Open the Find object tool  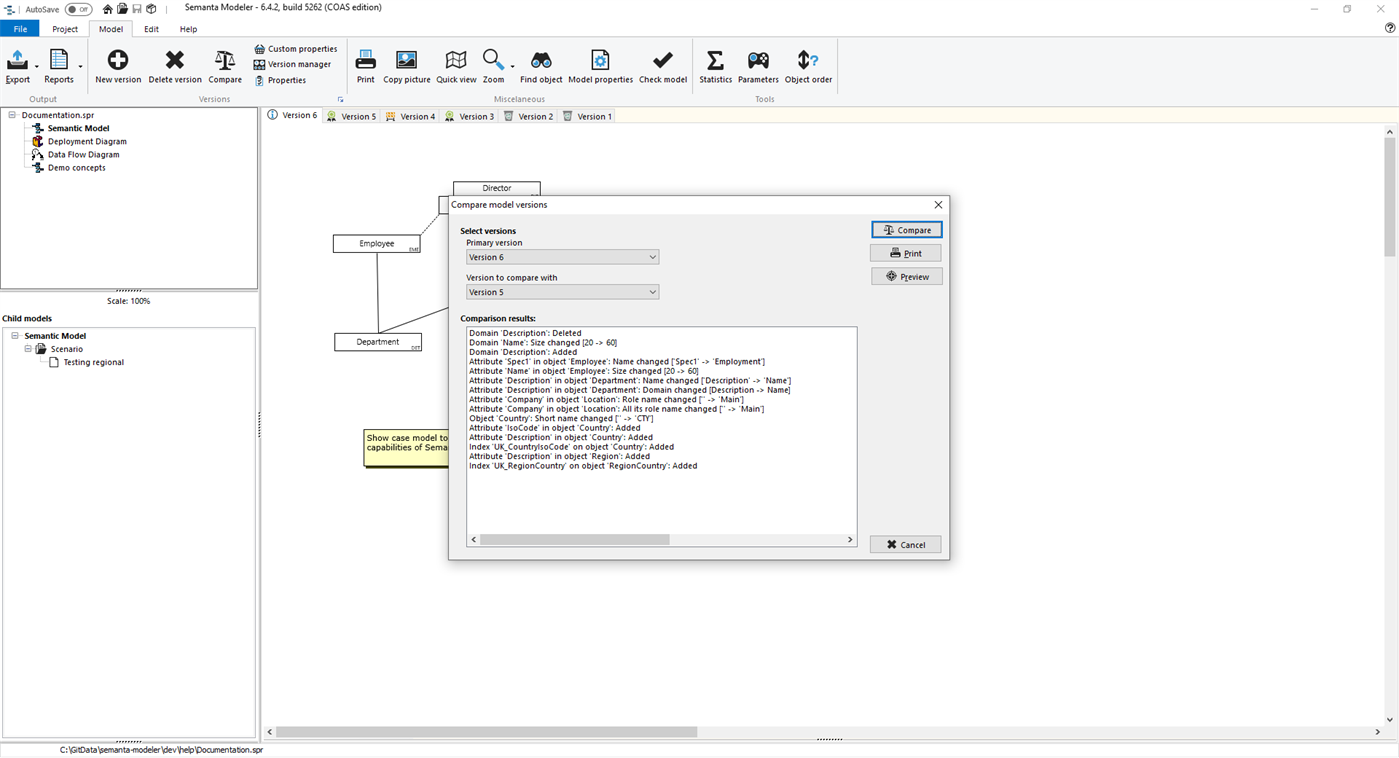click(540, 63)
